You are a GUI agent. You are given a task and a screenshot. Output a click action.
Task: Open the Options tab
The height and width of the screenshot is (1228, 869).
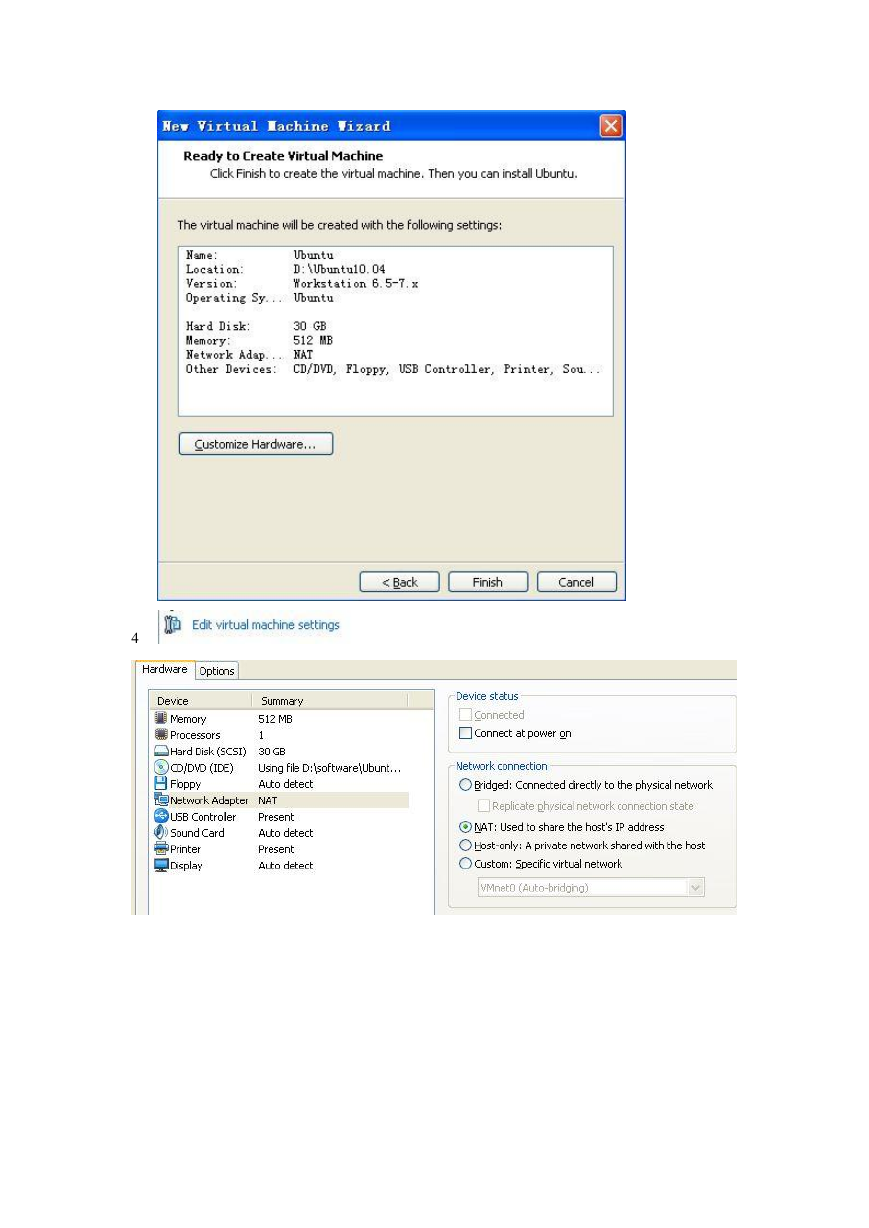216,671
